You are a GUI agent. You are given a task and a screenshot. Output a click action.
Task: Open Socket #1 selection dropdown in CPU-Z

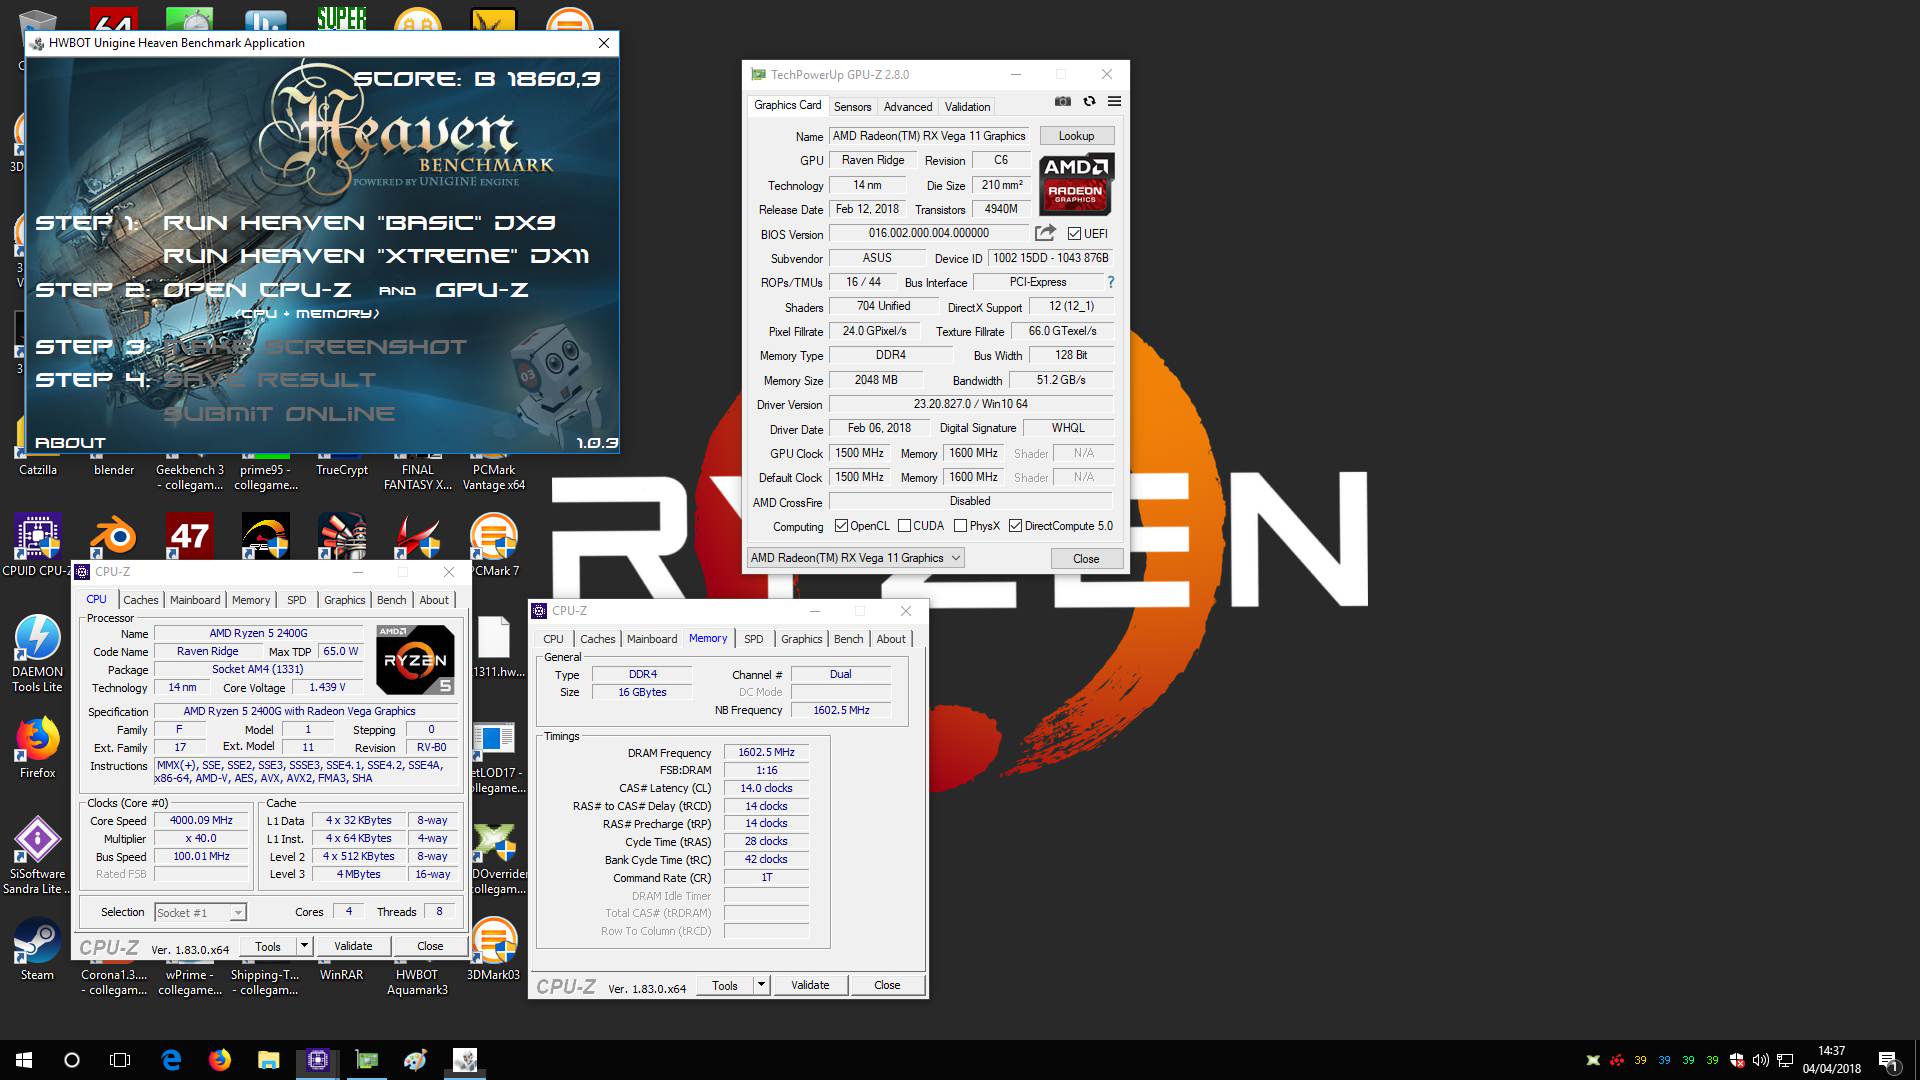pos(200,912)
